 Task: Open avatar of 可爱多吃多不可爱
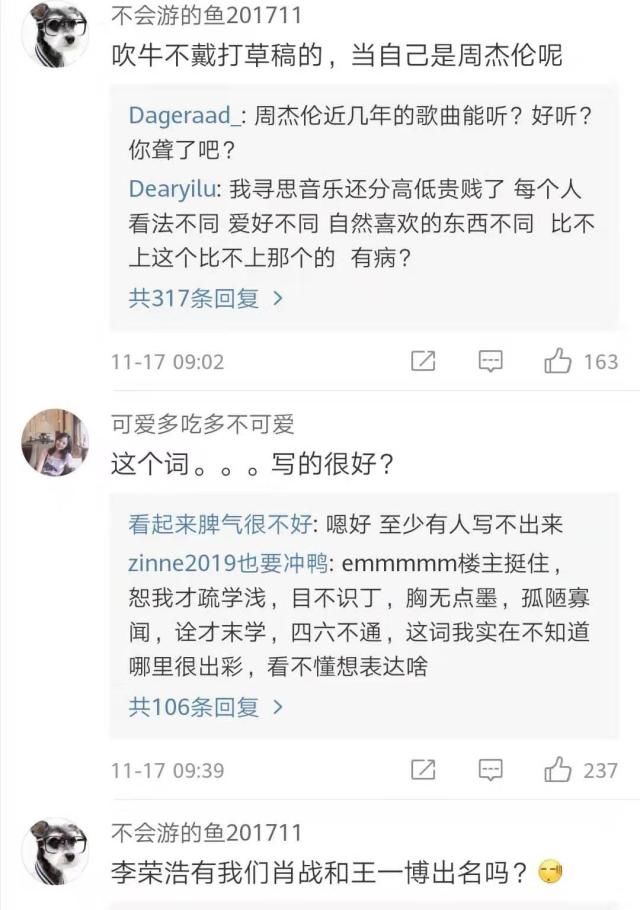click(x=55, y=442)
